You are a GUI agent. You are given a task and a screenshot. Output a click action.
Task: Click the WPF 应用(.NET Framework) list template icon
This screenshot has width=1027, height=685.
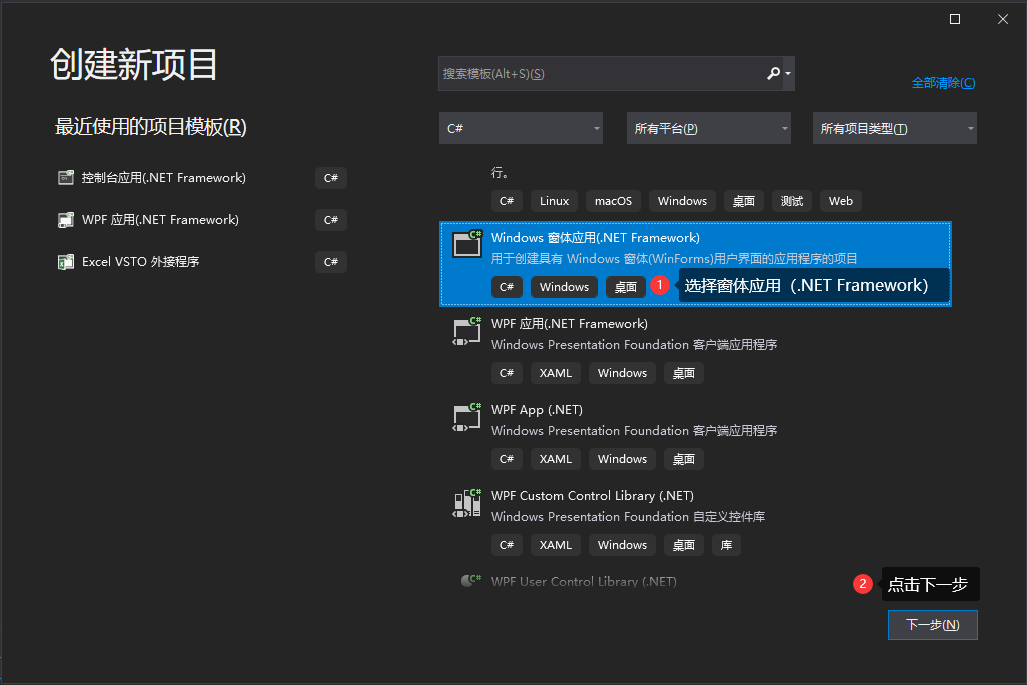(x=467, y=330)
